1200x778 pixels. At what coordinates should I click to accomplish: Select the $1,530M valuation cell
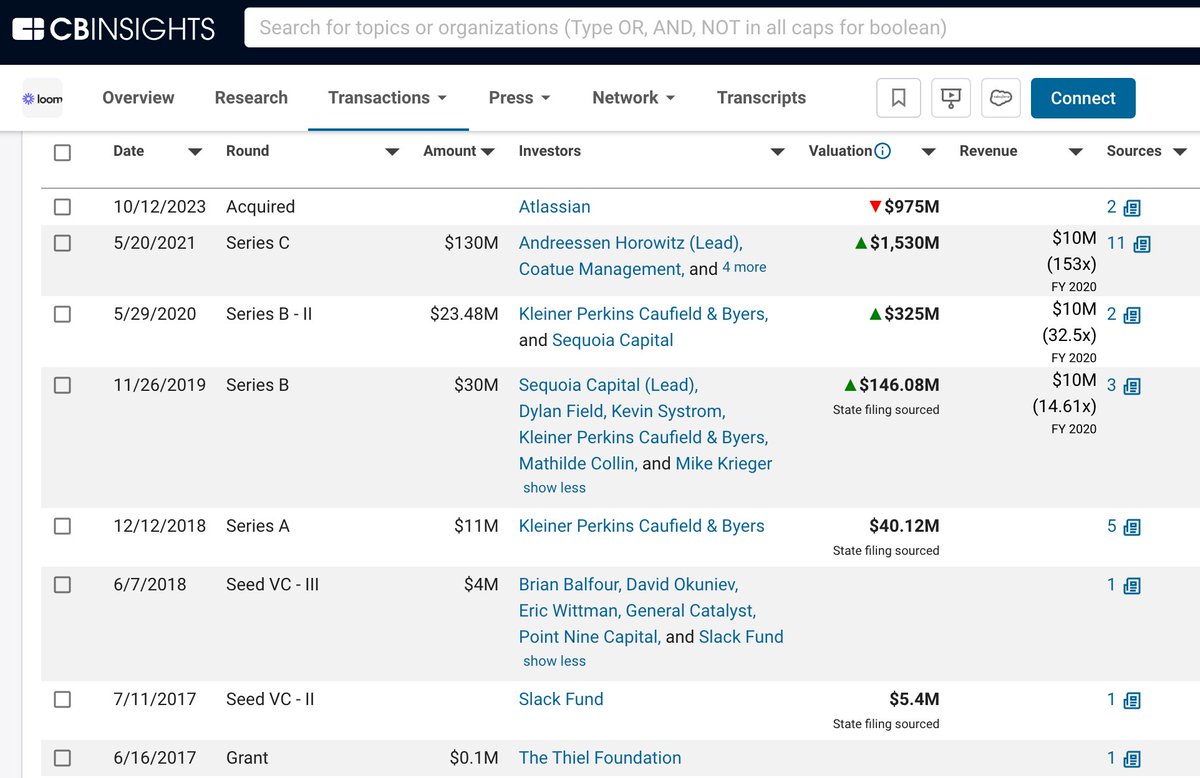pyautogui.click(x=905, y=243)
